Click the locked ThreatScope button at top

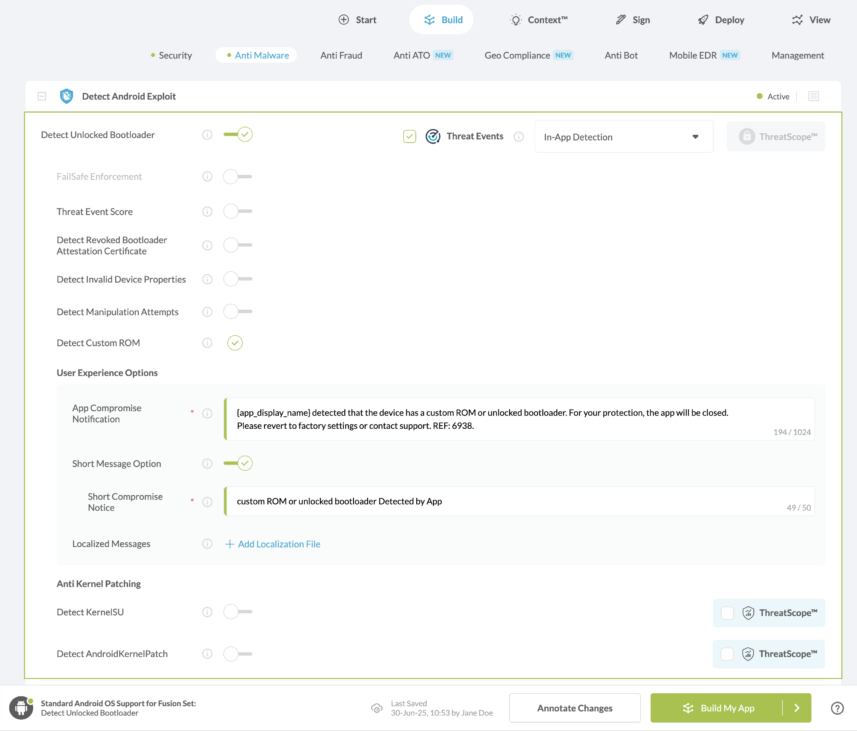776,137
